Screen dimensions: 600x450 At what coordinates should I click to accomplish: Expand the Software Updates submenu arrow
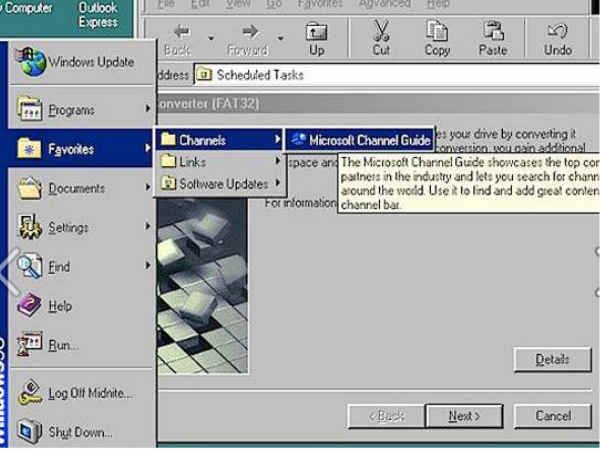(278, 183)
